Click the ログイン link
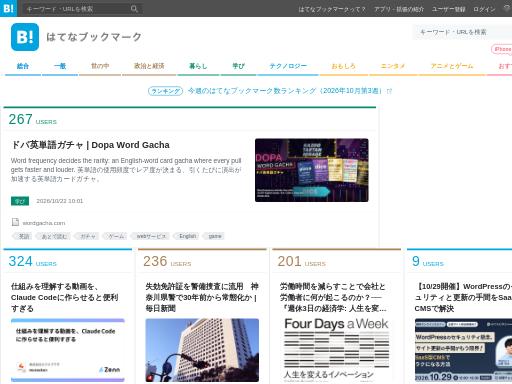 (484, 9)
